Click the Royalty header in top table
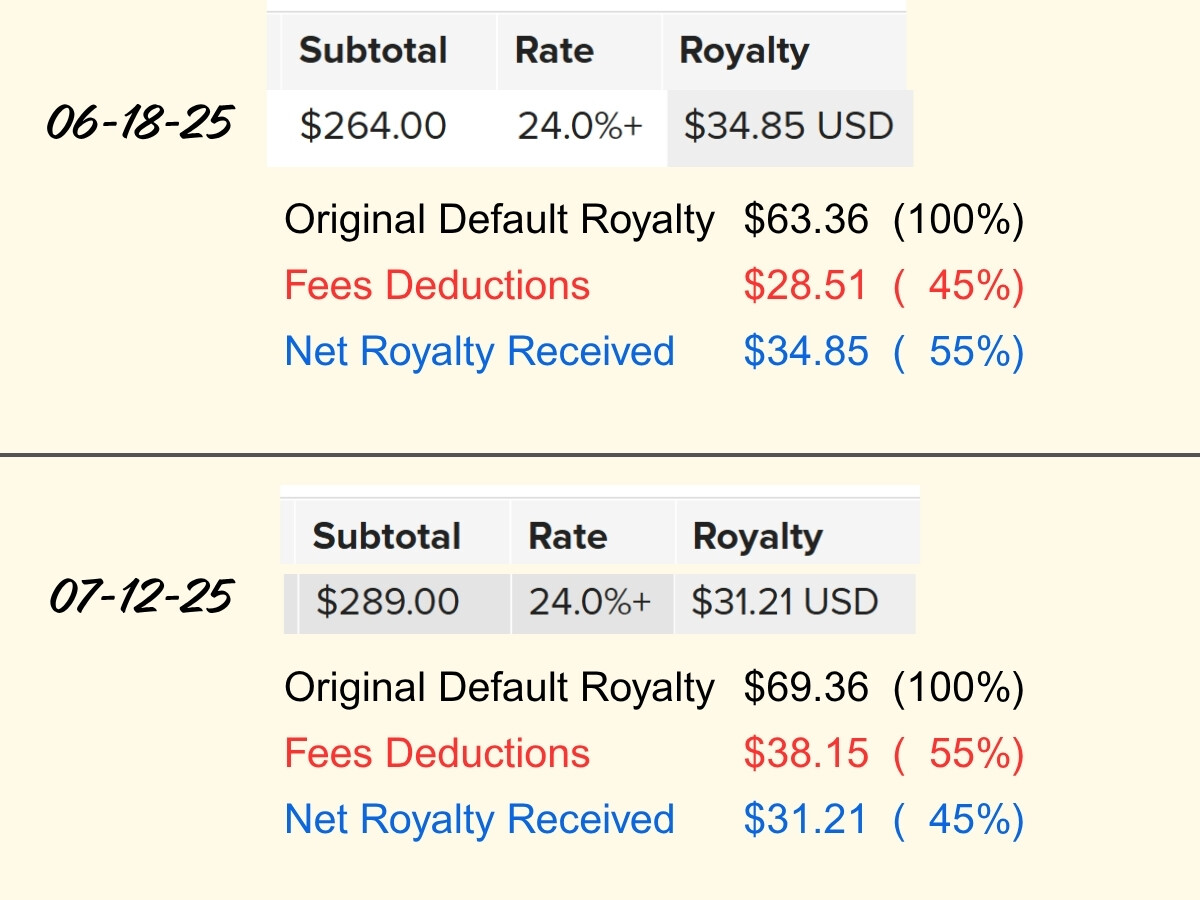Screen dimensions: 1200x900 tap(744, 51)
